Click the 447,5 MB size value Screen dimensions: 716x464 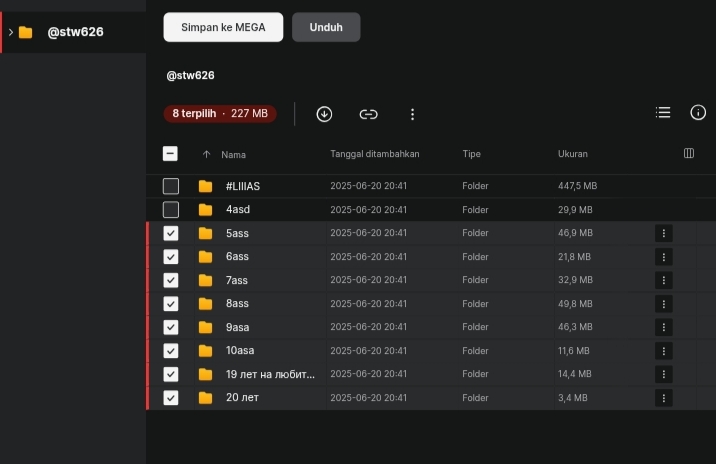(x=577, y=186)
